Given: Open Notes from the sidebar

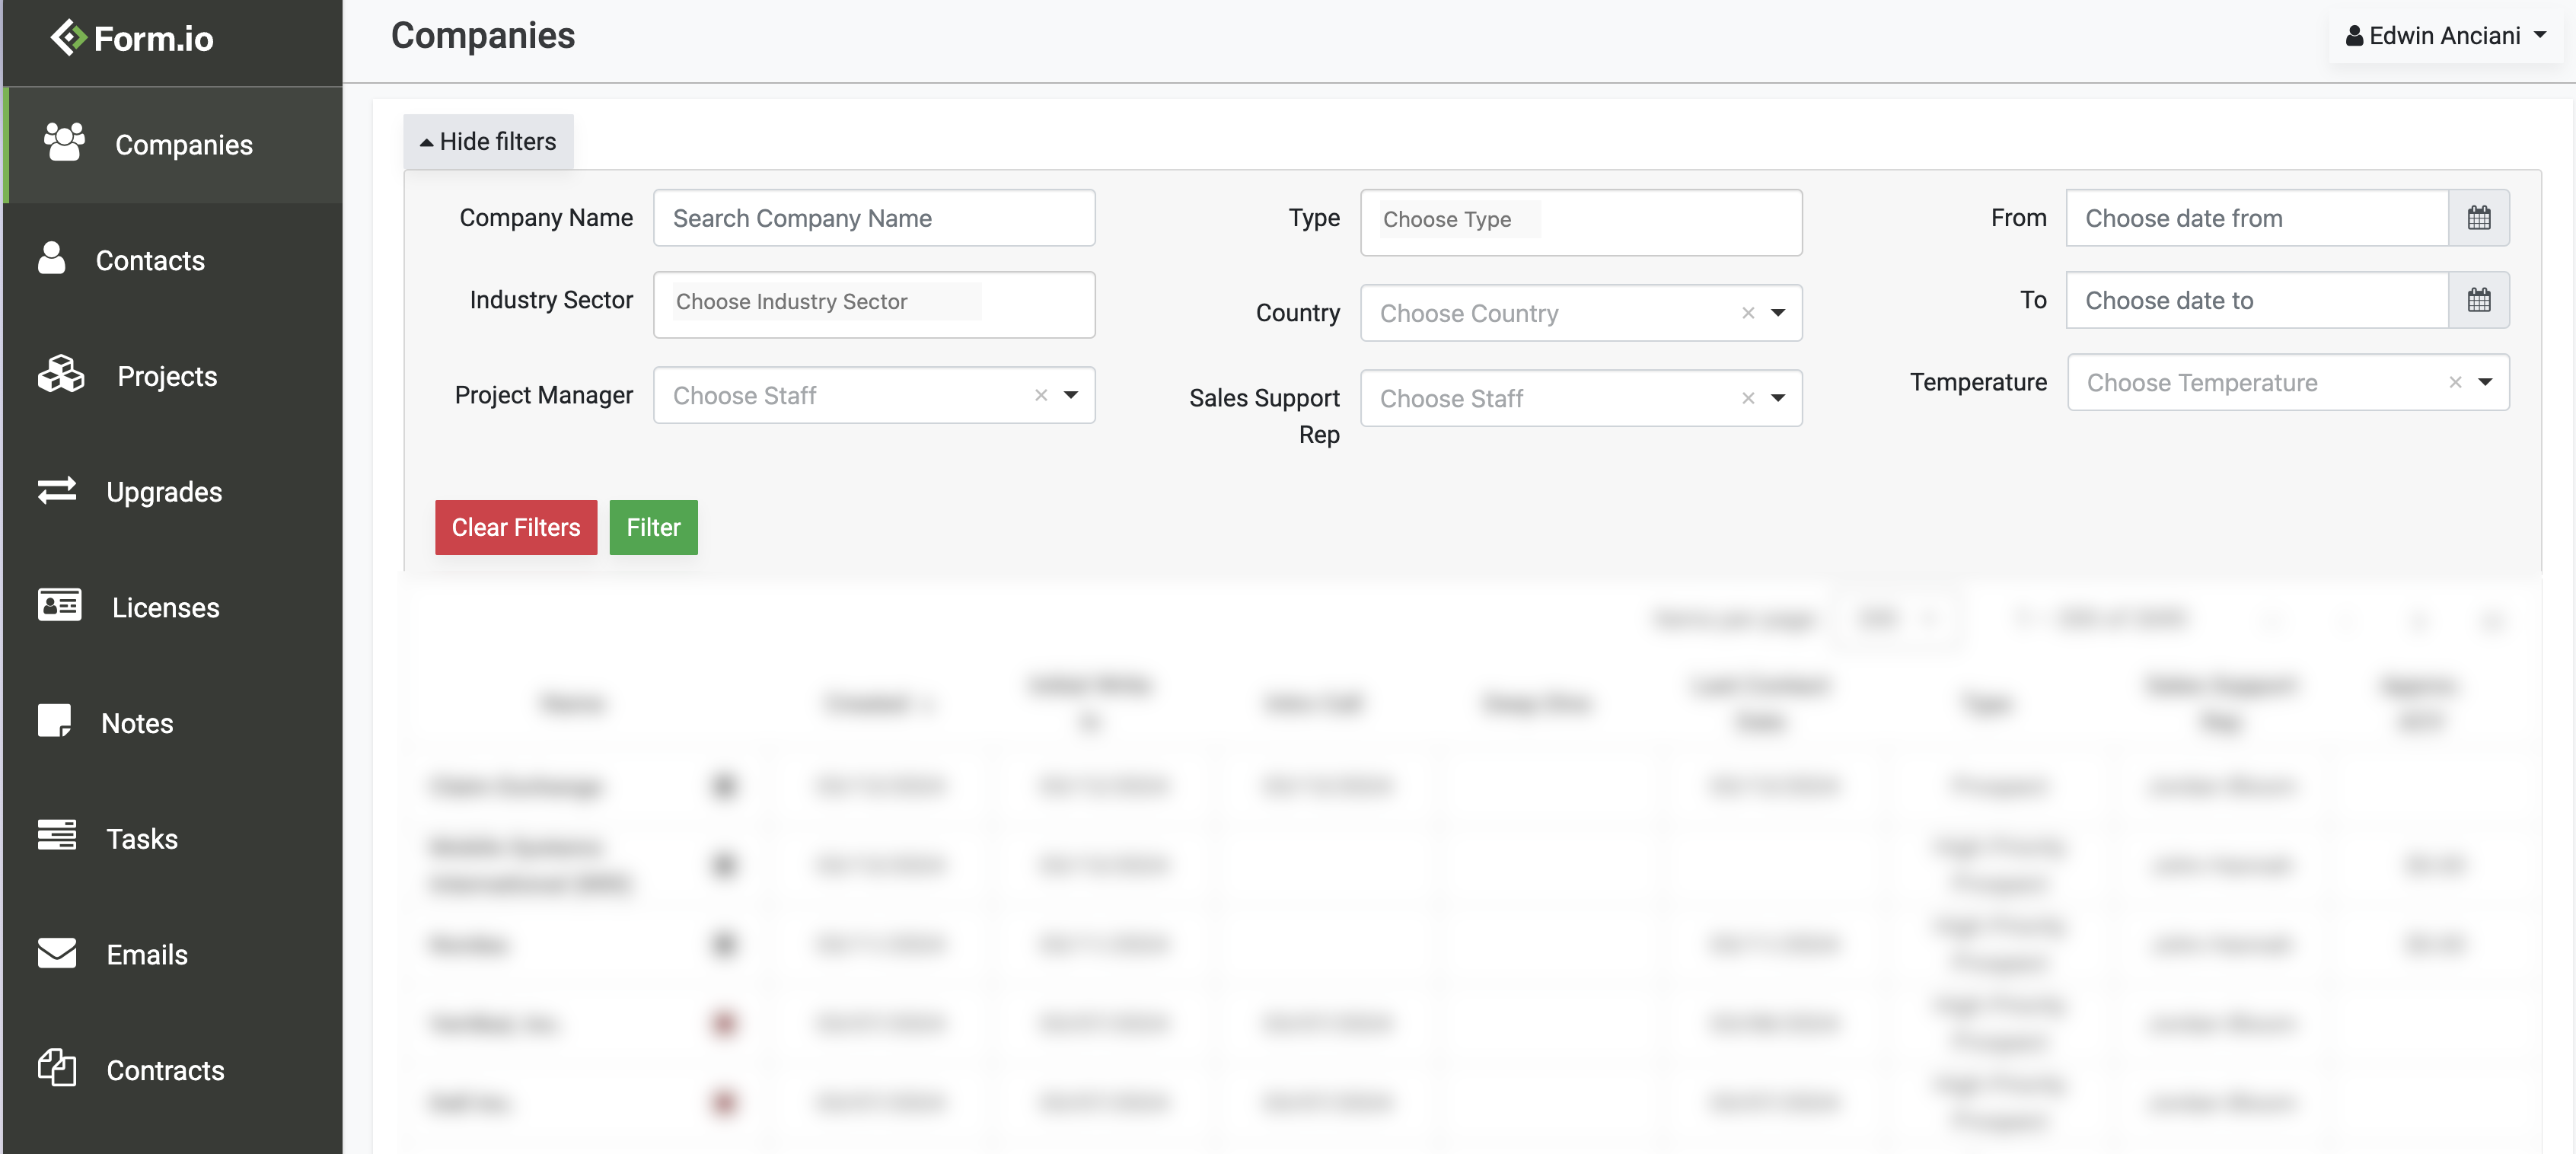Looking at the screenshot, I should tap(137, 723).
